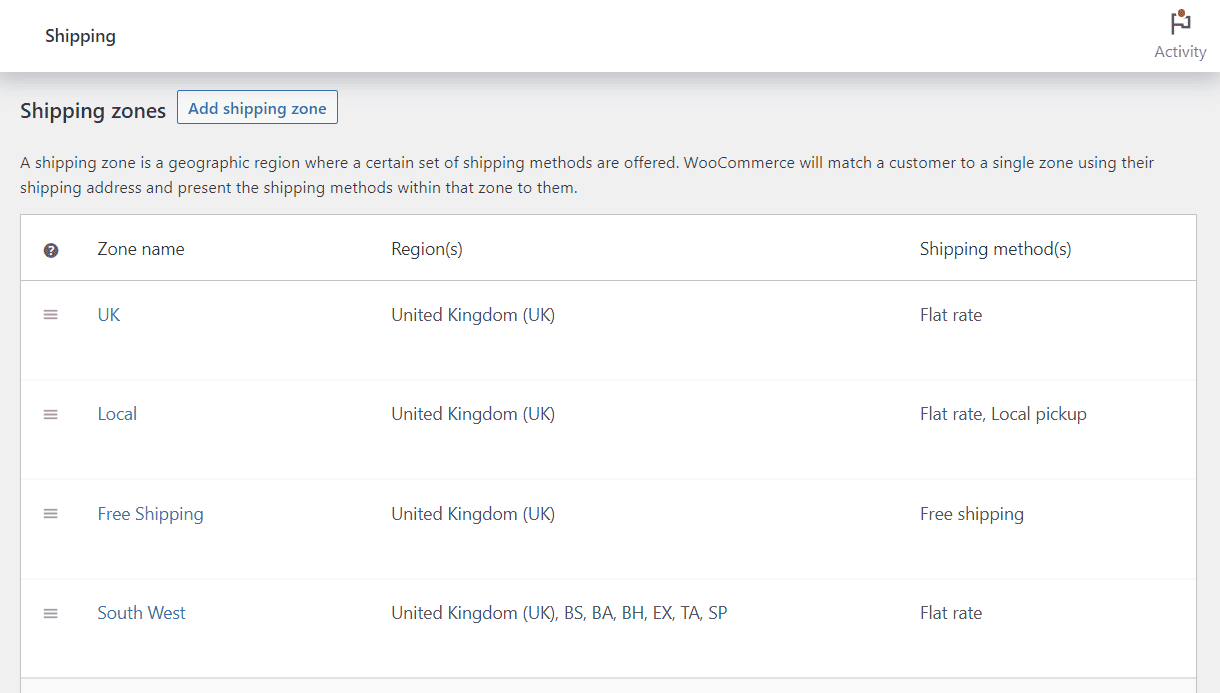Click the reorder handle beside UK zone
1220x693 pixels.
pos(51,314)
